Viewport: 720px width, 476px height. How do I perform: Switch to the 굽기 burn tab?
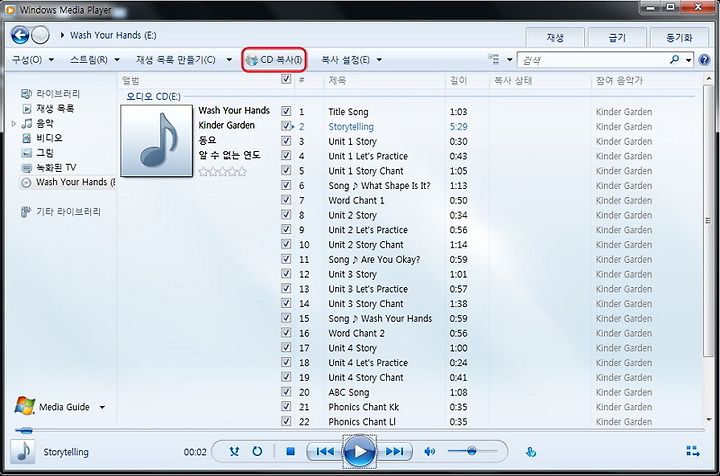coord(617,38)
